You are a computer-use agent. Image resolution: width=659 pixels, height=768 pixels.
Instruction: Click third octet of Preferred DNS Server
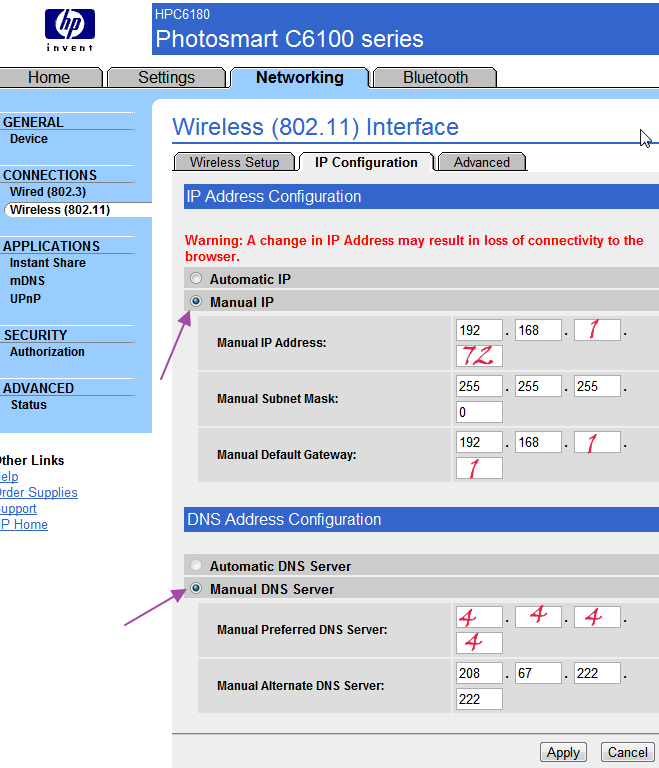point(597,617)
